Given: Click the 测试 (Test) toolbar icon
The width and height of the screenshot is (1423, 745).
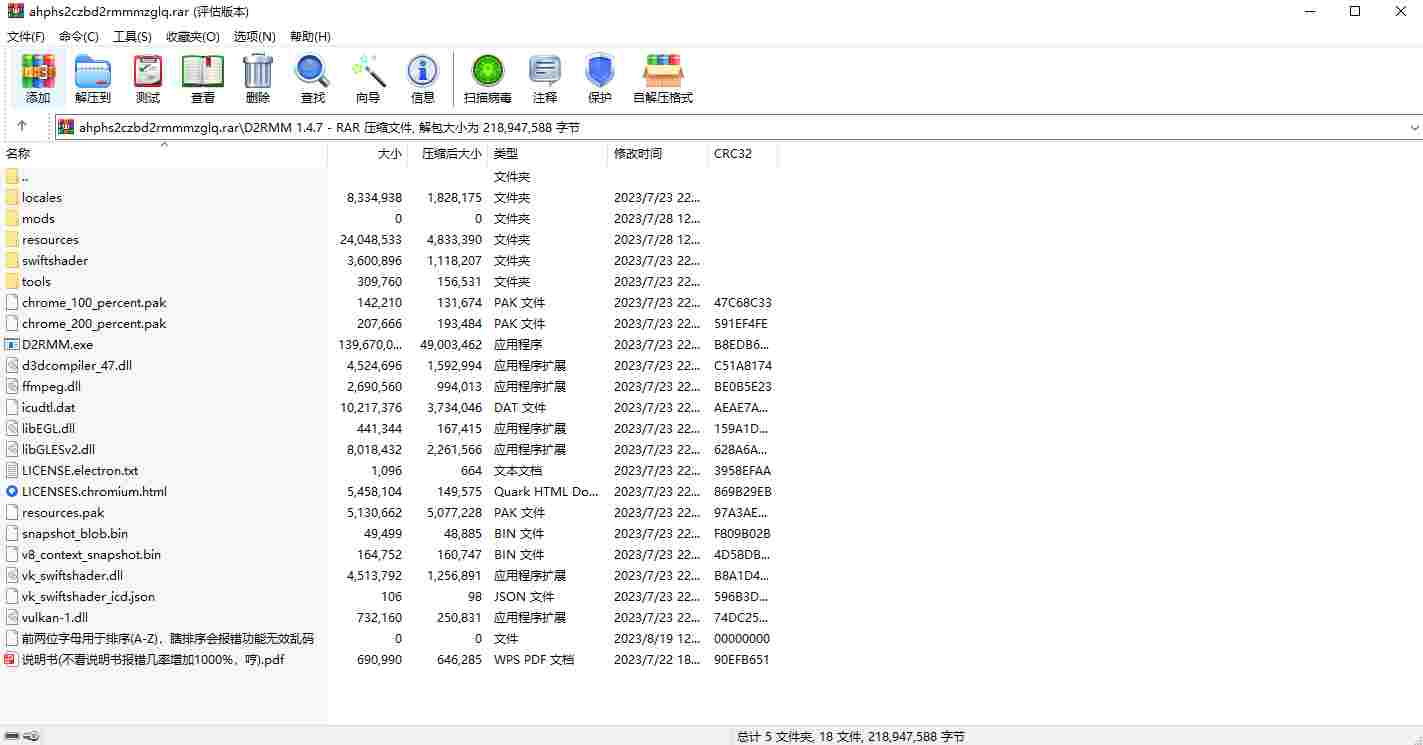Looking at the screenshot, I should pos(148,72).
